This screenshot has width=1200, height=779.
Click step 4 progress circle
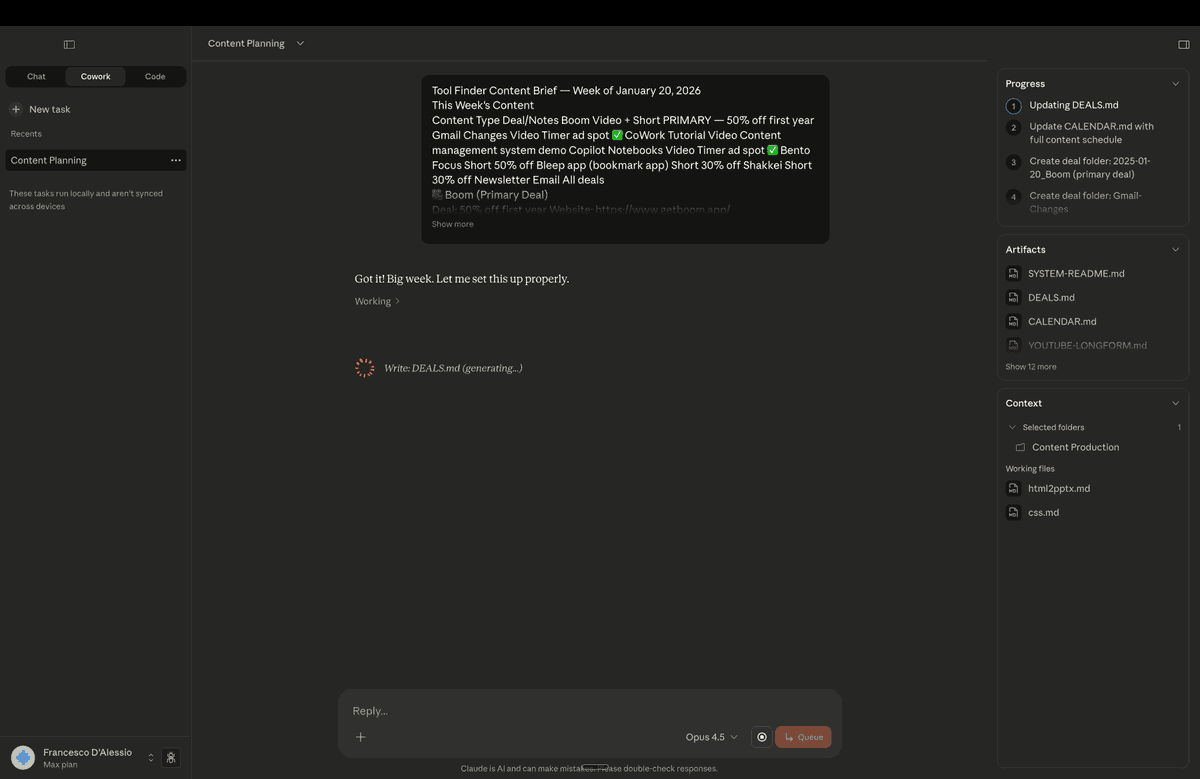1013,197
